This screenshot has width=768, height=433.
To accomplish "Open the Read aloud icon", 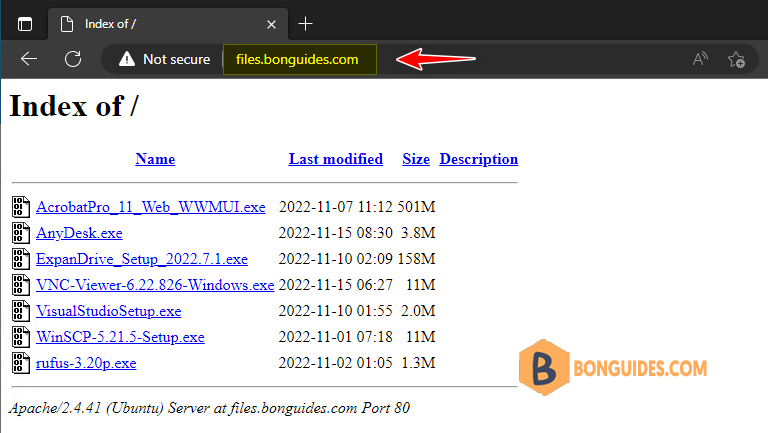I will (x=700, y=59).
